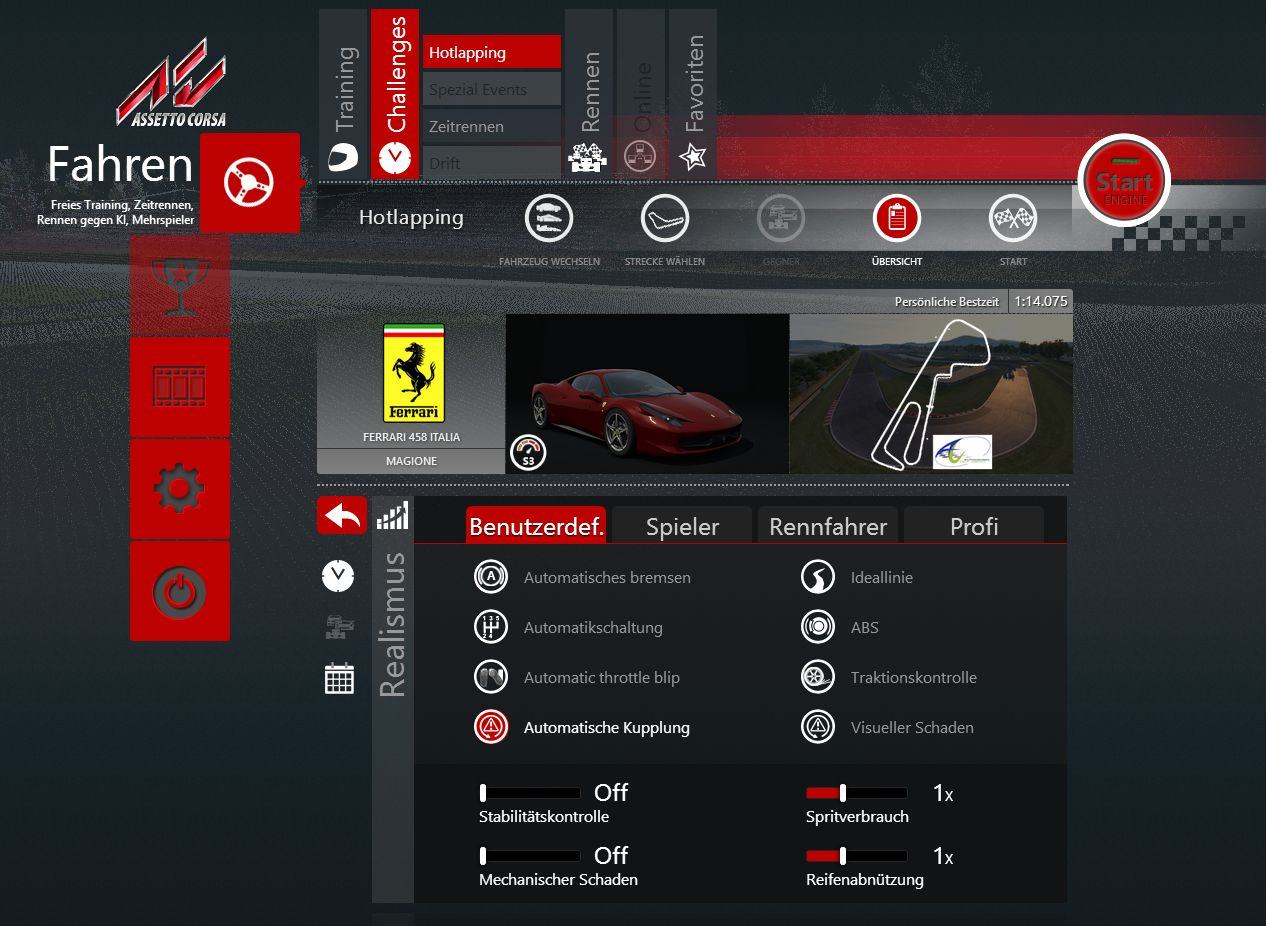The image size is (1266, 926).
Task: Click the 1:14.075 best time value
Action: (1041, 301)
